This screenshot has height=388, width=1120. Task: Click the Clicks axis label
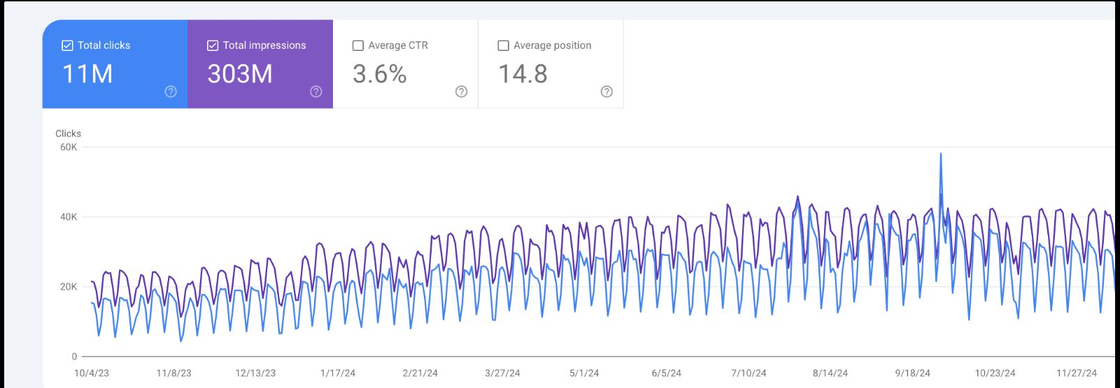68,134
